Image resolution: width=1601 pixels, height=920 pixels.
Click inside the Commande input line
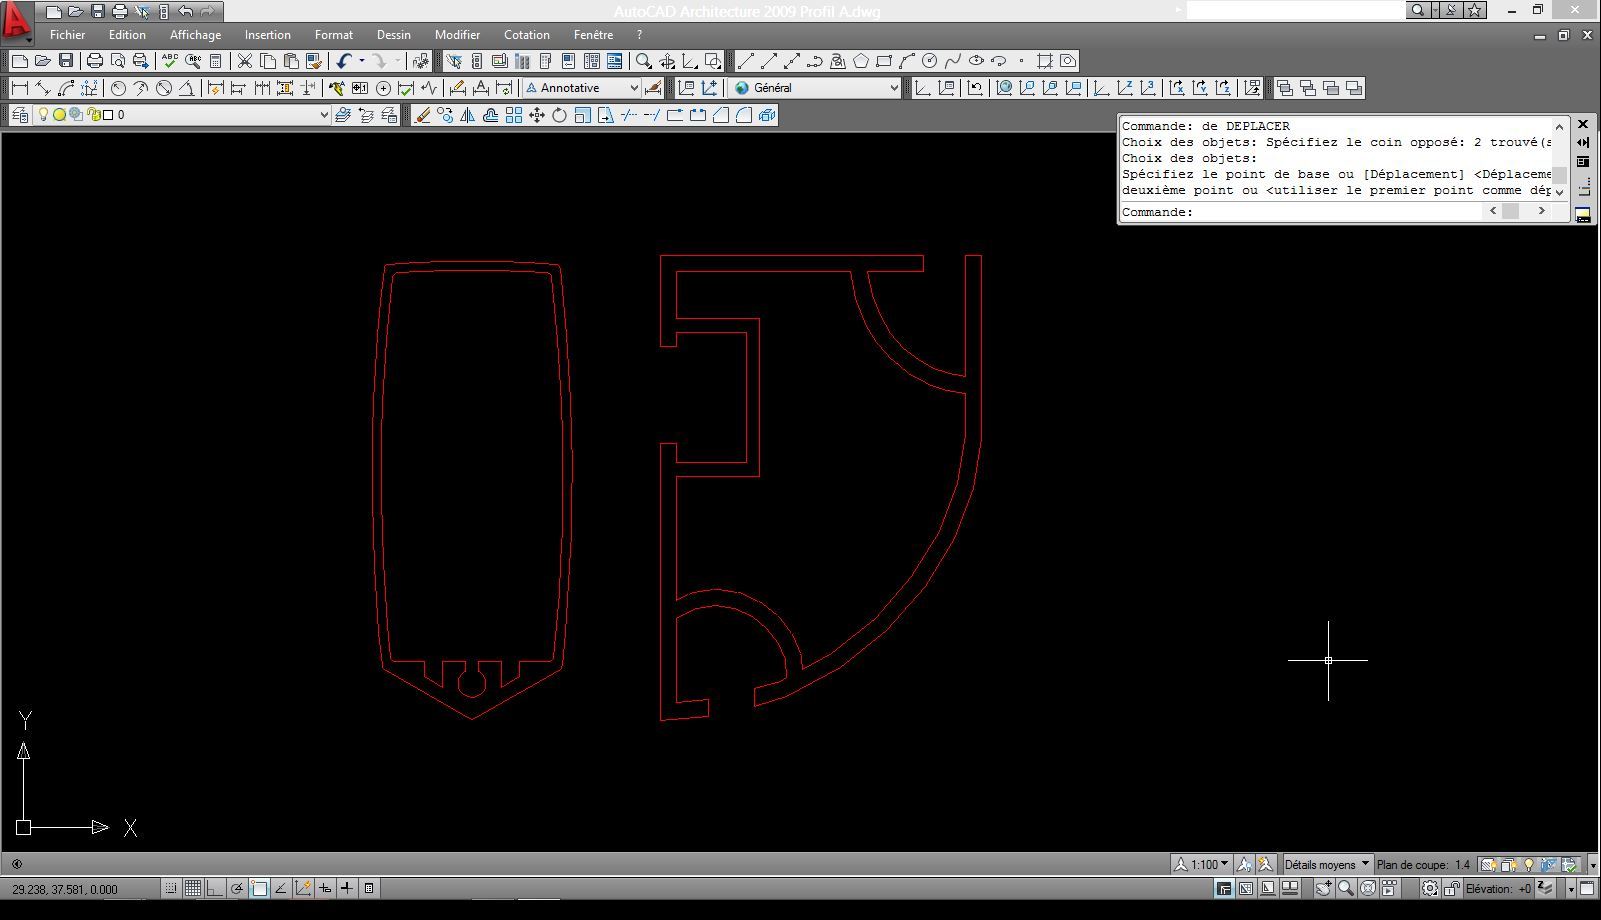[x=1300, y=211]
